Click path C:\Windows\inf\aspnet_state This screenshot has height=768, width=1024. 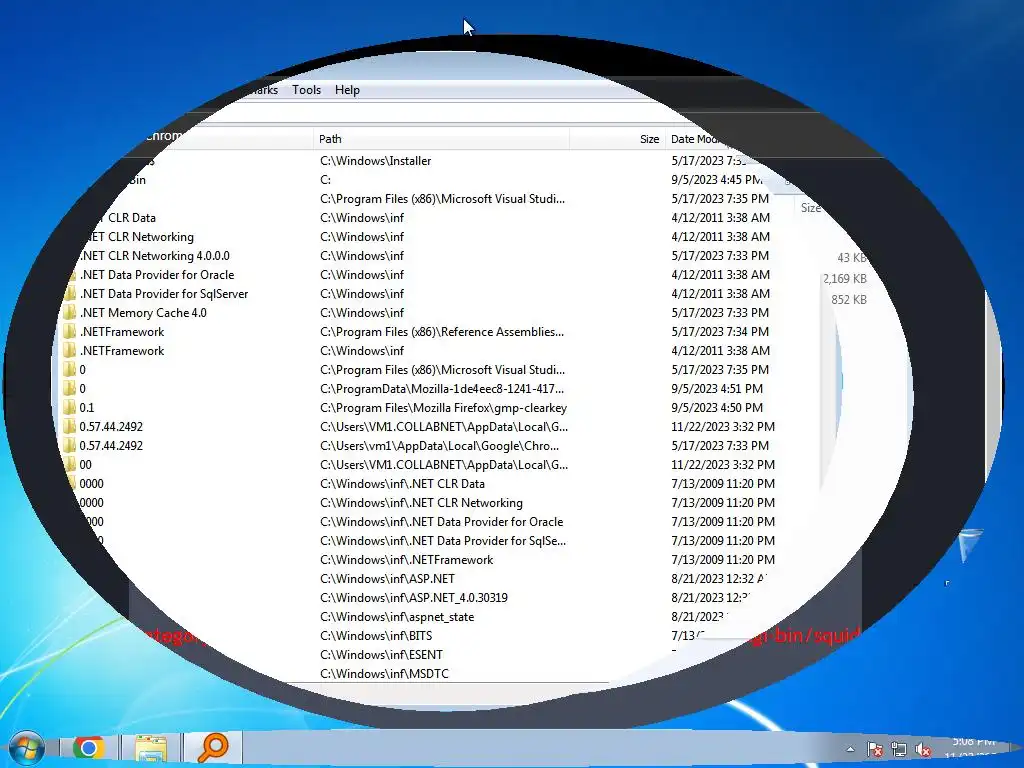tap(397, 616)
